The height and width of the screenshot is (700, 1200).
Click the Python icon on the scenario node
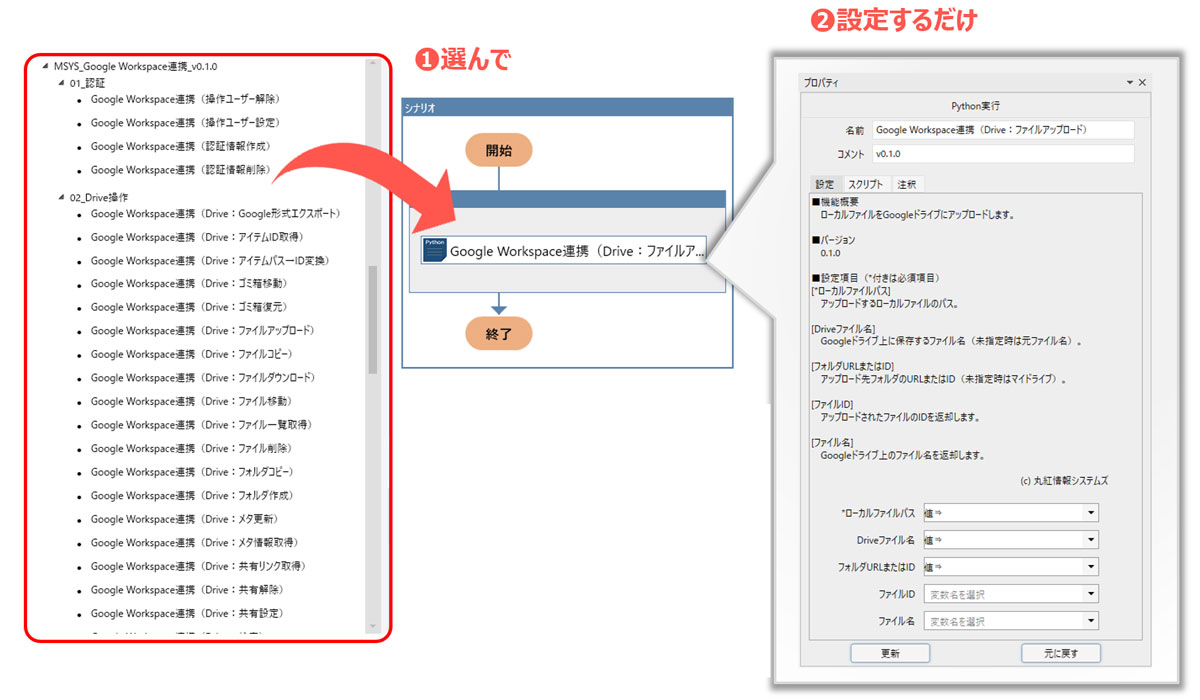point(435,250)
